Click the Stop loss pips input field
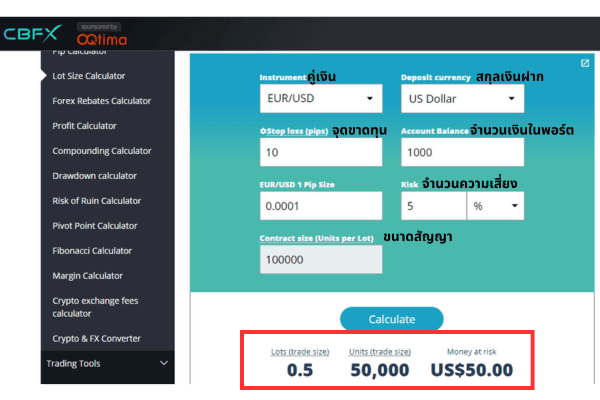This screenshot has height=400, width=600. [320, 152]
